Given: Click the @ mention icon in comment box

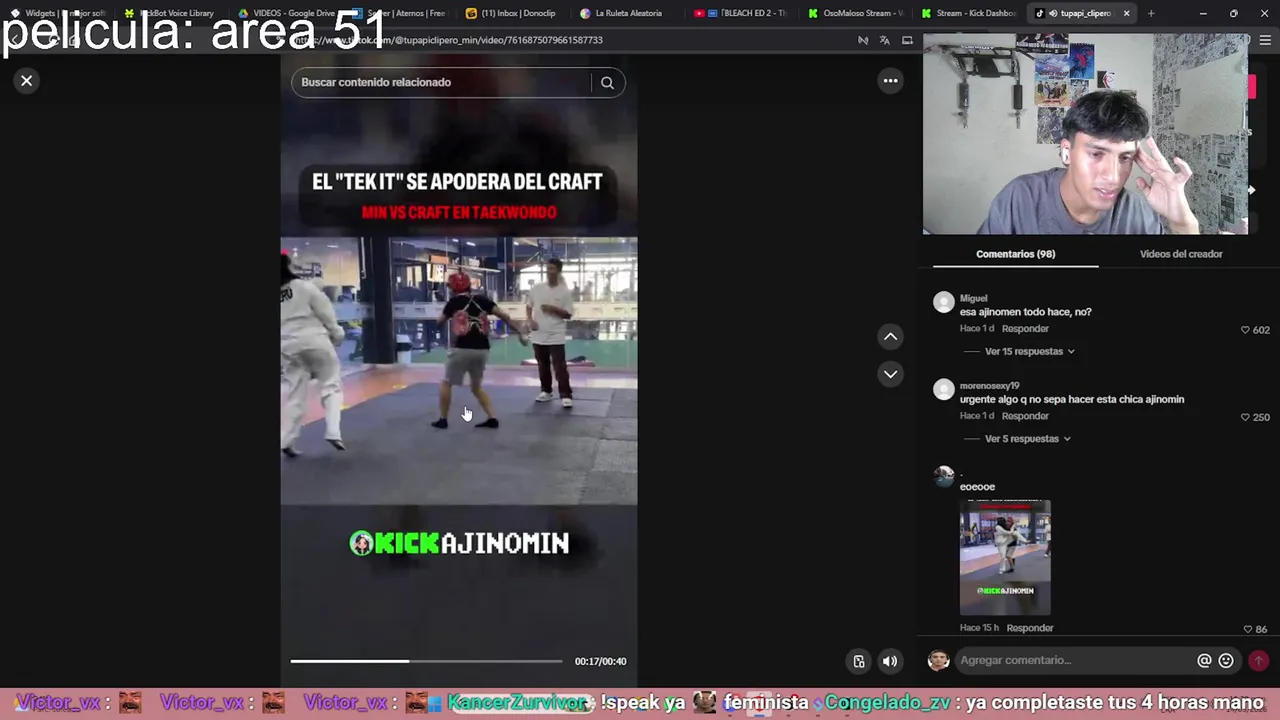Looking at the screenshot, I should tap(1204, 660).
